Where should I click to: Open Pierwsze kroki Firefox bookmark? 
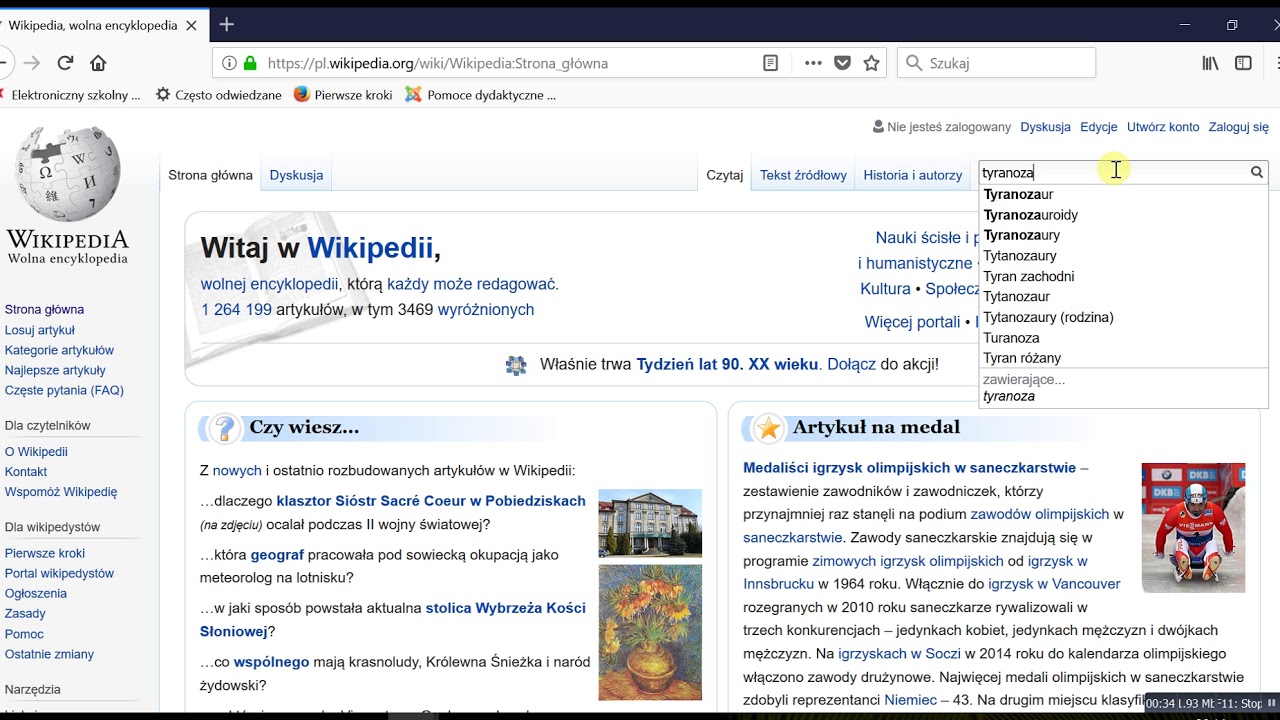pos(343,95)
